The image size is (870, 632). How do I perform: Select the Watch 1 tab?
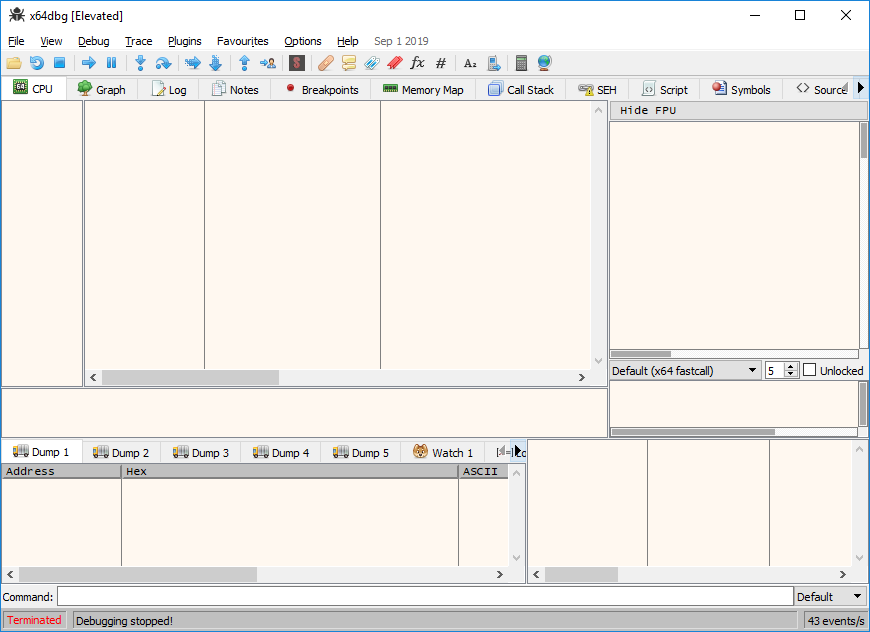click(x=443, y=452)
